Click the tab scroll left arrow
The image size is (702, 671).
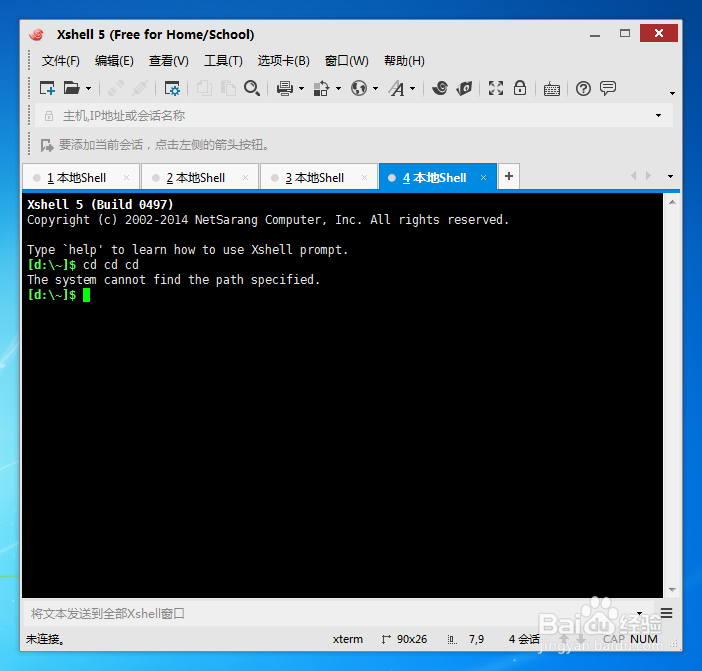click(x=634, y=176)
